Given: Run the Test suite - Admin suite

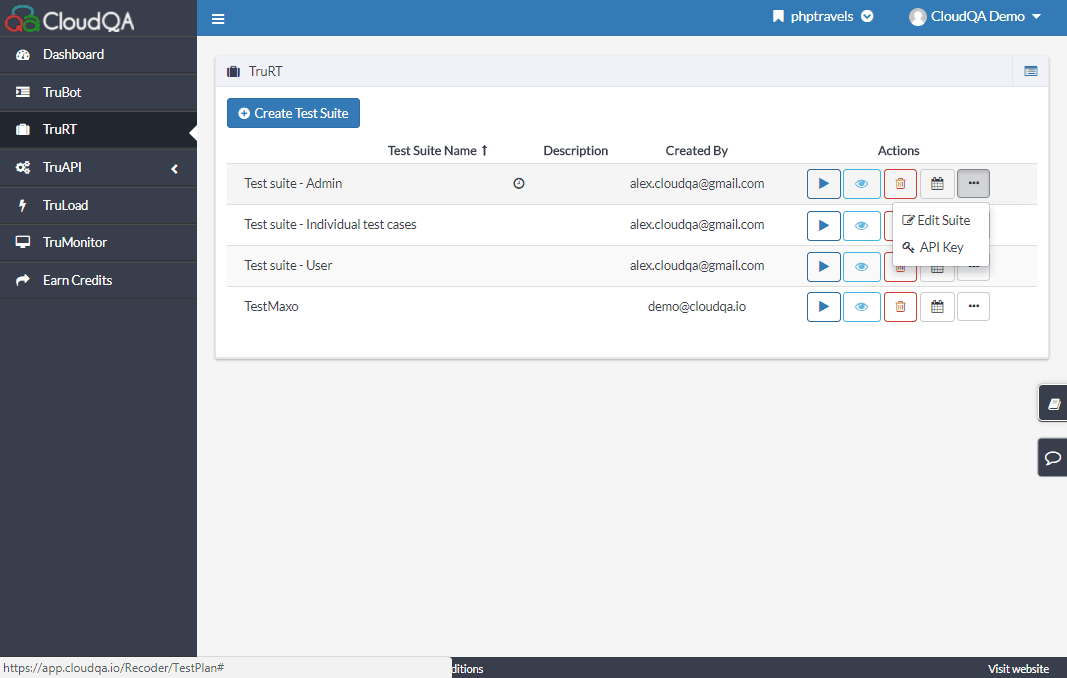Looking at the screenshot, I should pyautogui.click(x=823, y=184).
